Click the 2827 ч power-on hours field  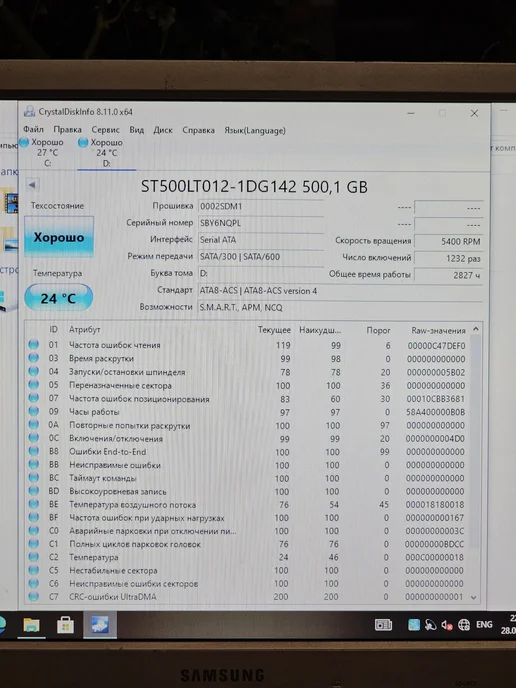448,275
